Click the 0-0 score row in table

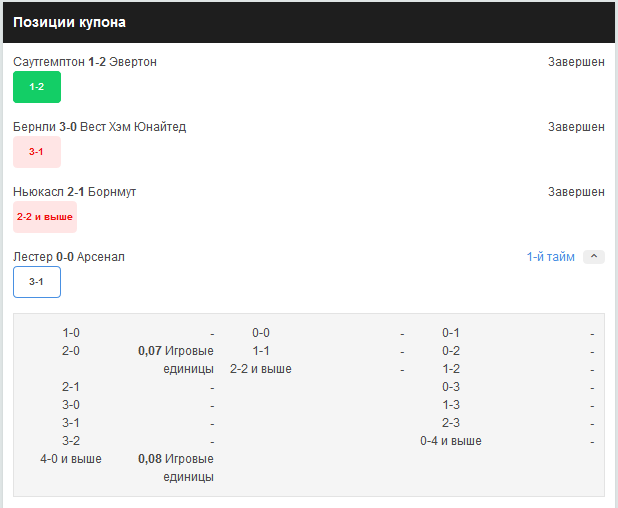pos(261,333)
